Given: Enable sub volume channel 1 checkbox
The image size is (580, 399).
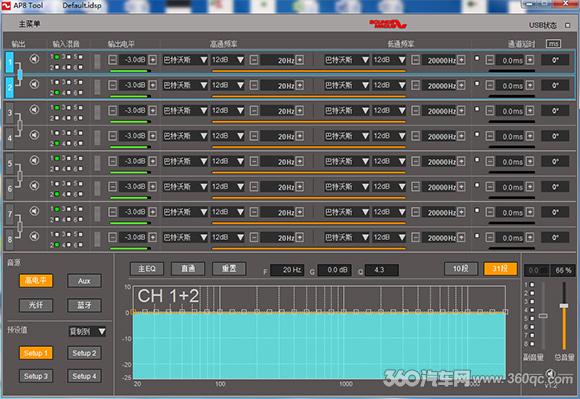Looking at the screenshot, I should (532, 284).
